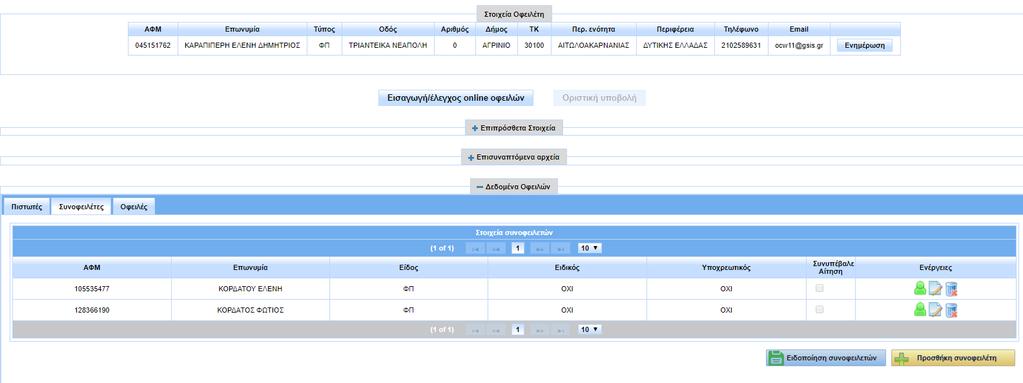The width and height of the screenshot is (1023, 383).
Task: Click Ειδοποίηση συνοφειλετών button
Action: [826, 358]
